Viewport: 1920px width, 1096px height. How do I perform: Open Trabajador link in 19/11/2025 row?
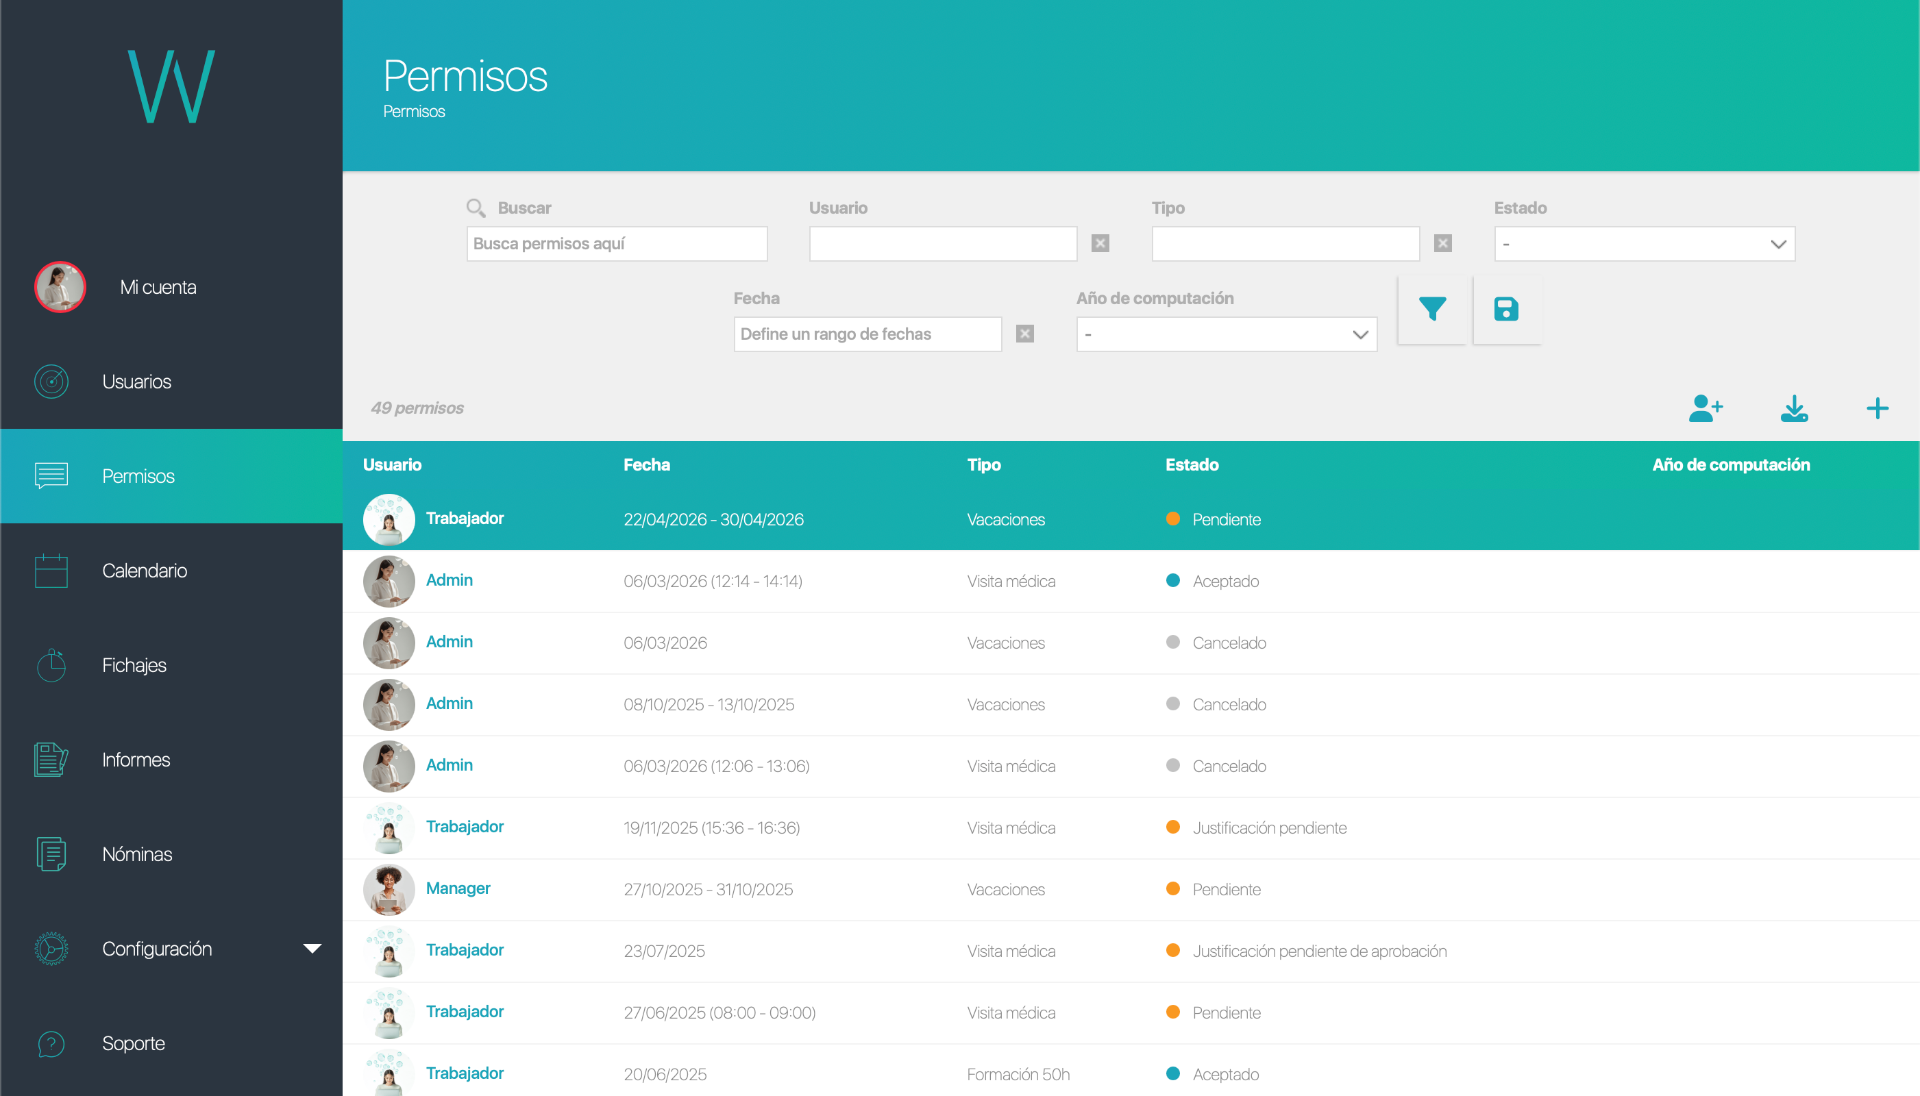464,826
